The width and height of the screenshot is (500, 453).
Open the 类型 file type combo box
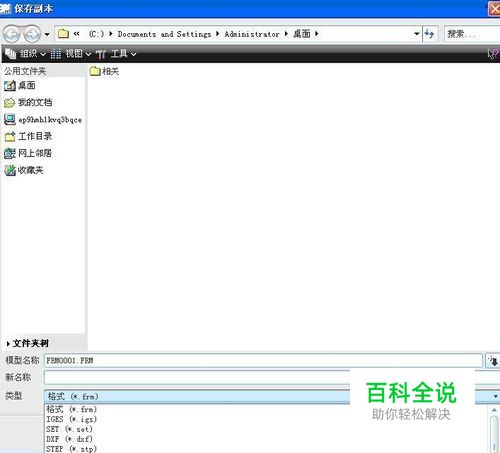pyautogui.click(x=272, y=396)
